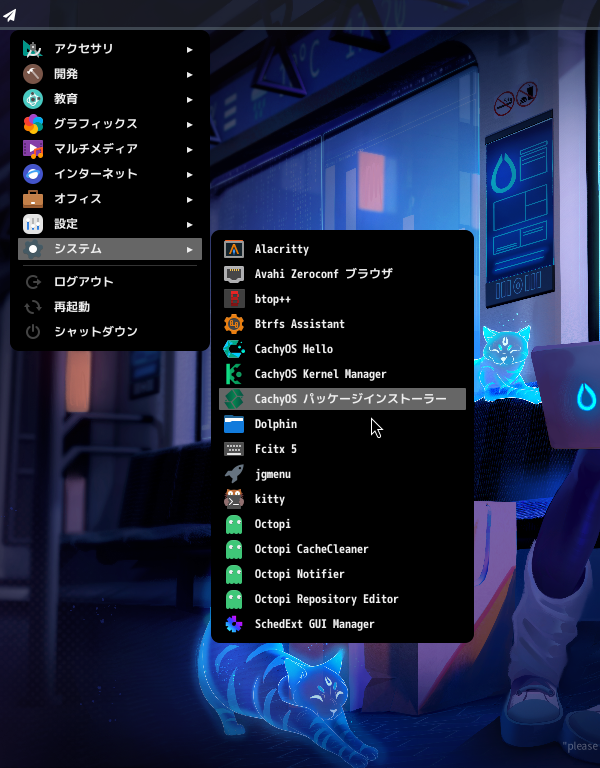
Task: Click the マルチメディア film icon
Action: point(33,149)
